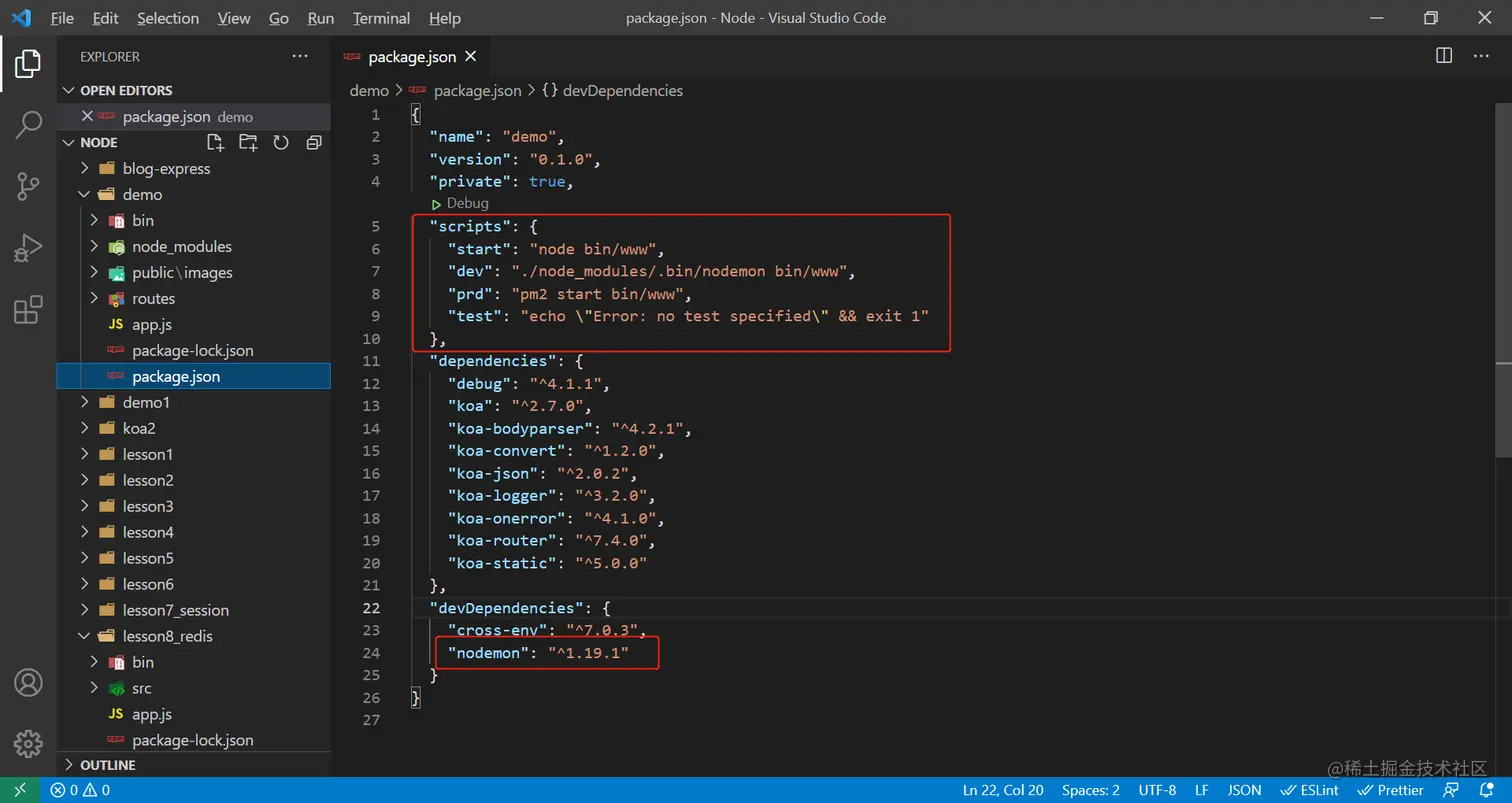Close the package.json editor tab
Viewport: 1512px width, 803px height.
pos(471,57)
